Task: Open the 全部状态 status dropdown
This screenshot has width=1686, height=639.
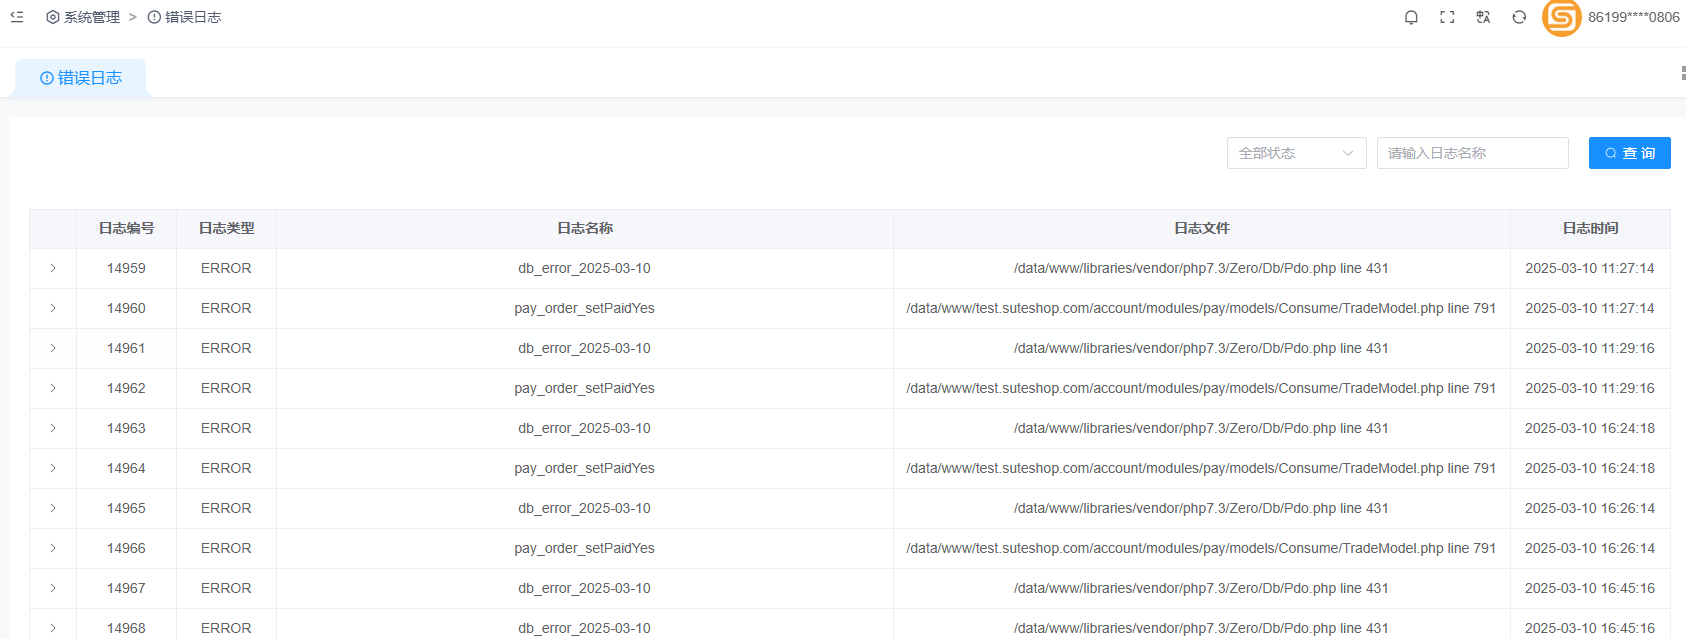Action: 1296,153
